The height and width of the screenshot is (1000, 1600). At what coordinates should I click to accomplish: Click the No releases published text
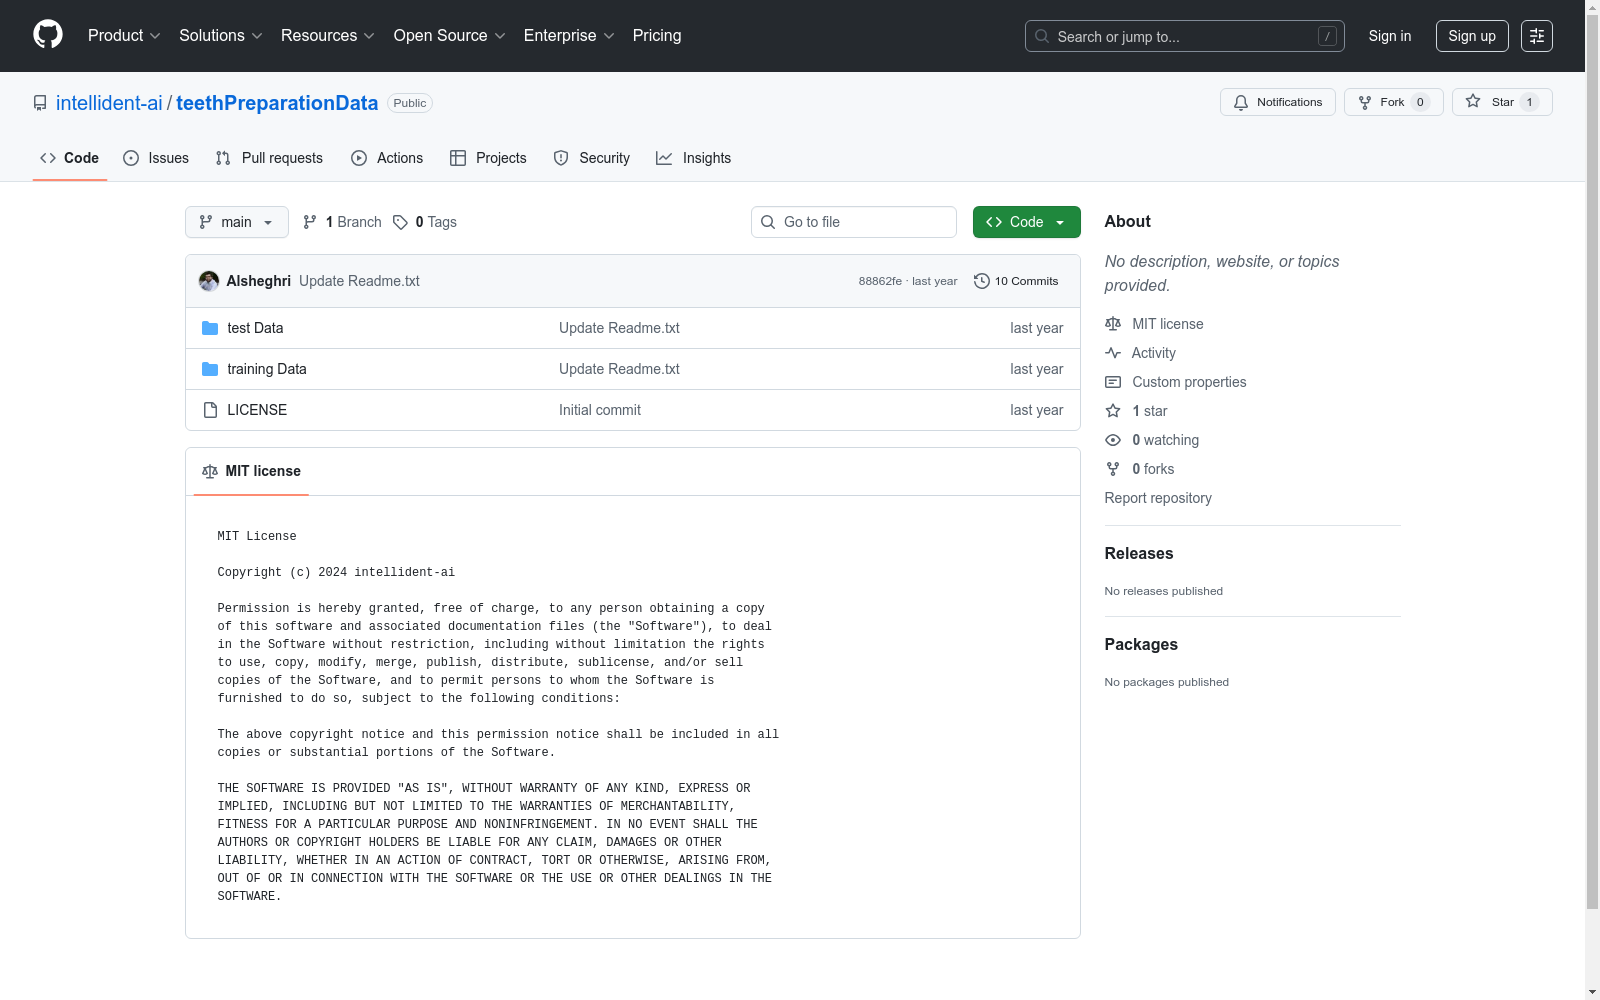tap(1164, 591)
